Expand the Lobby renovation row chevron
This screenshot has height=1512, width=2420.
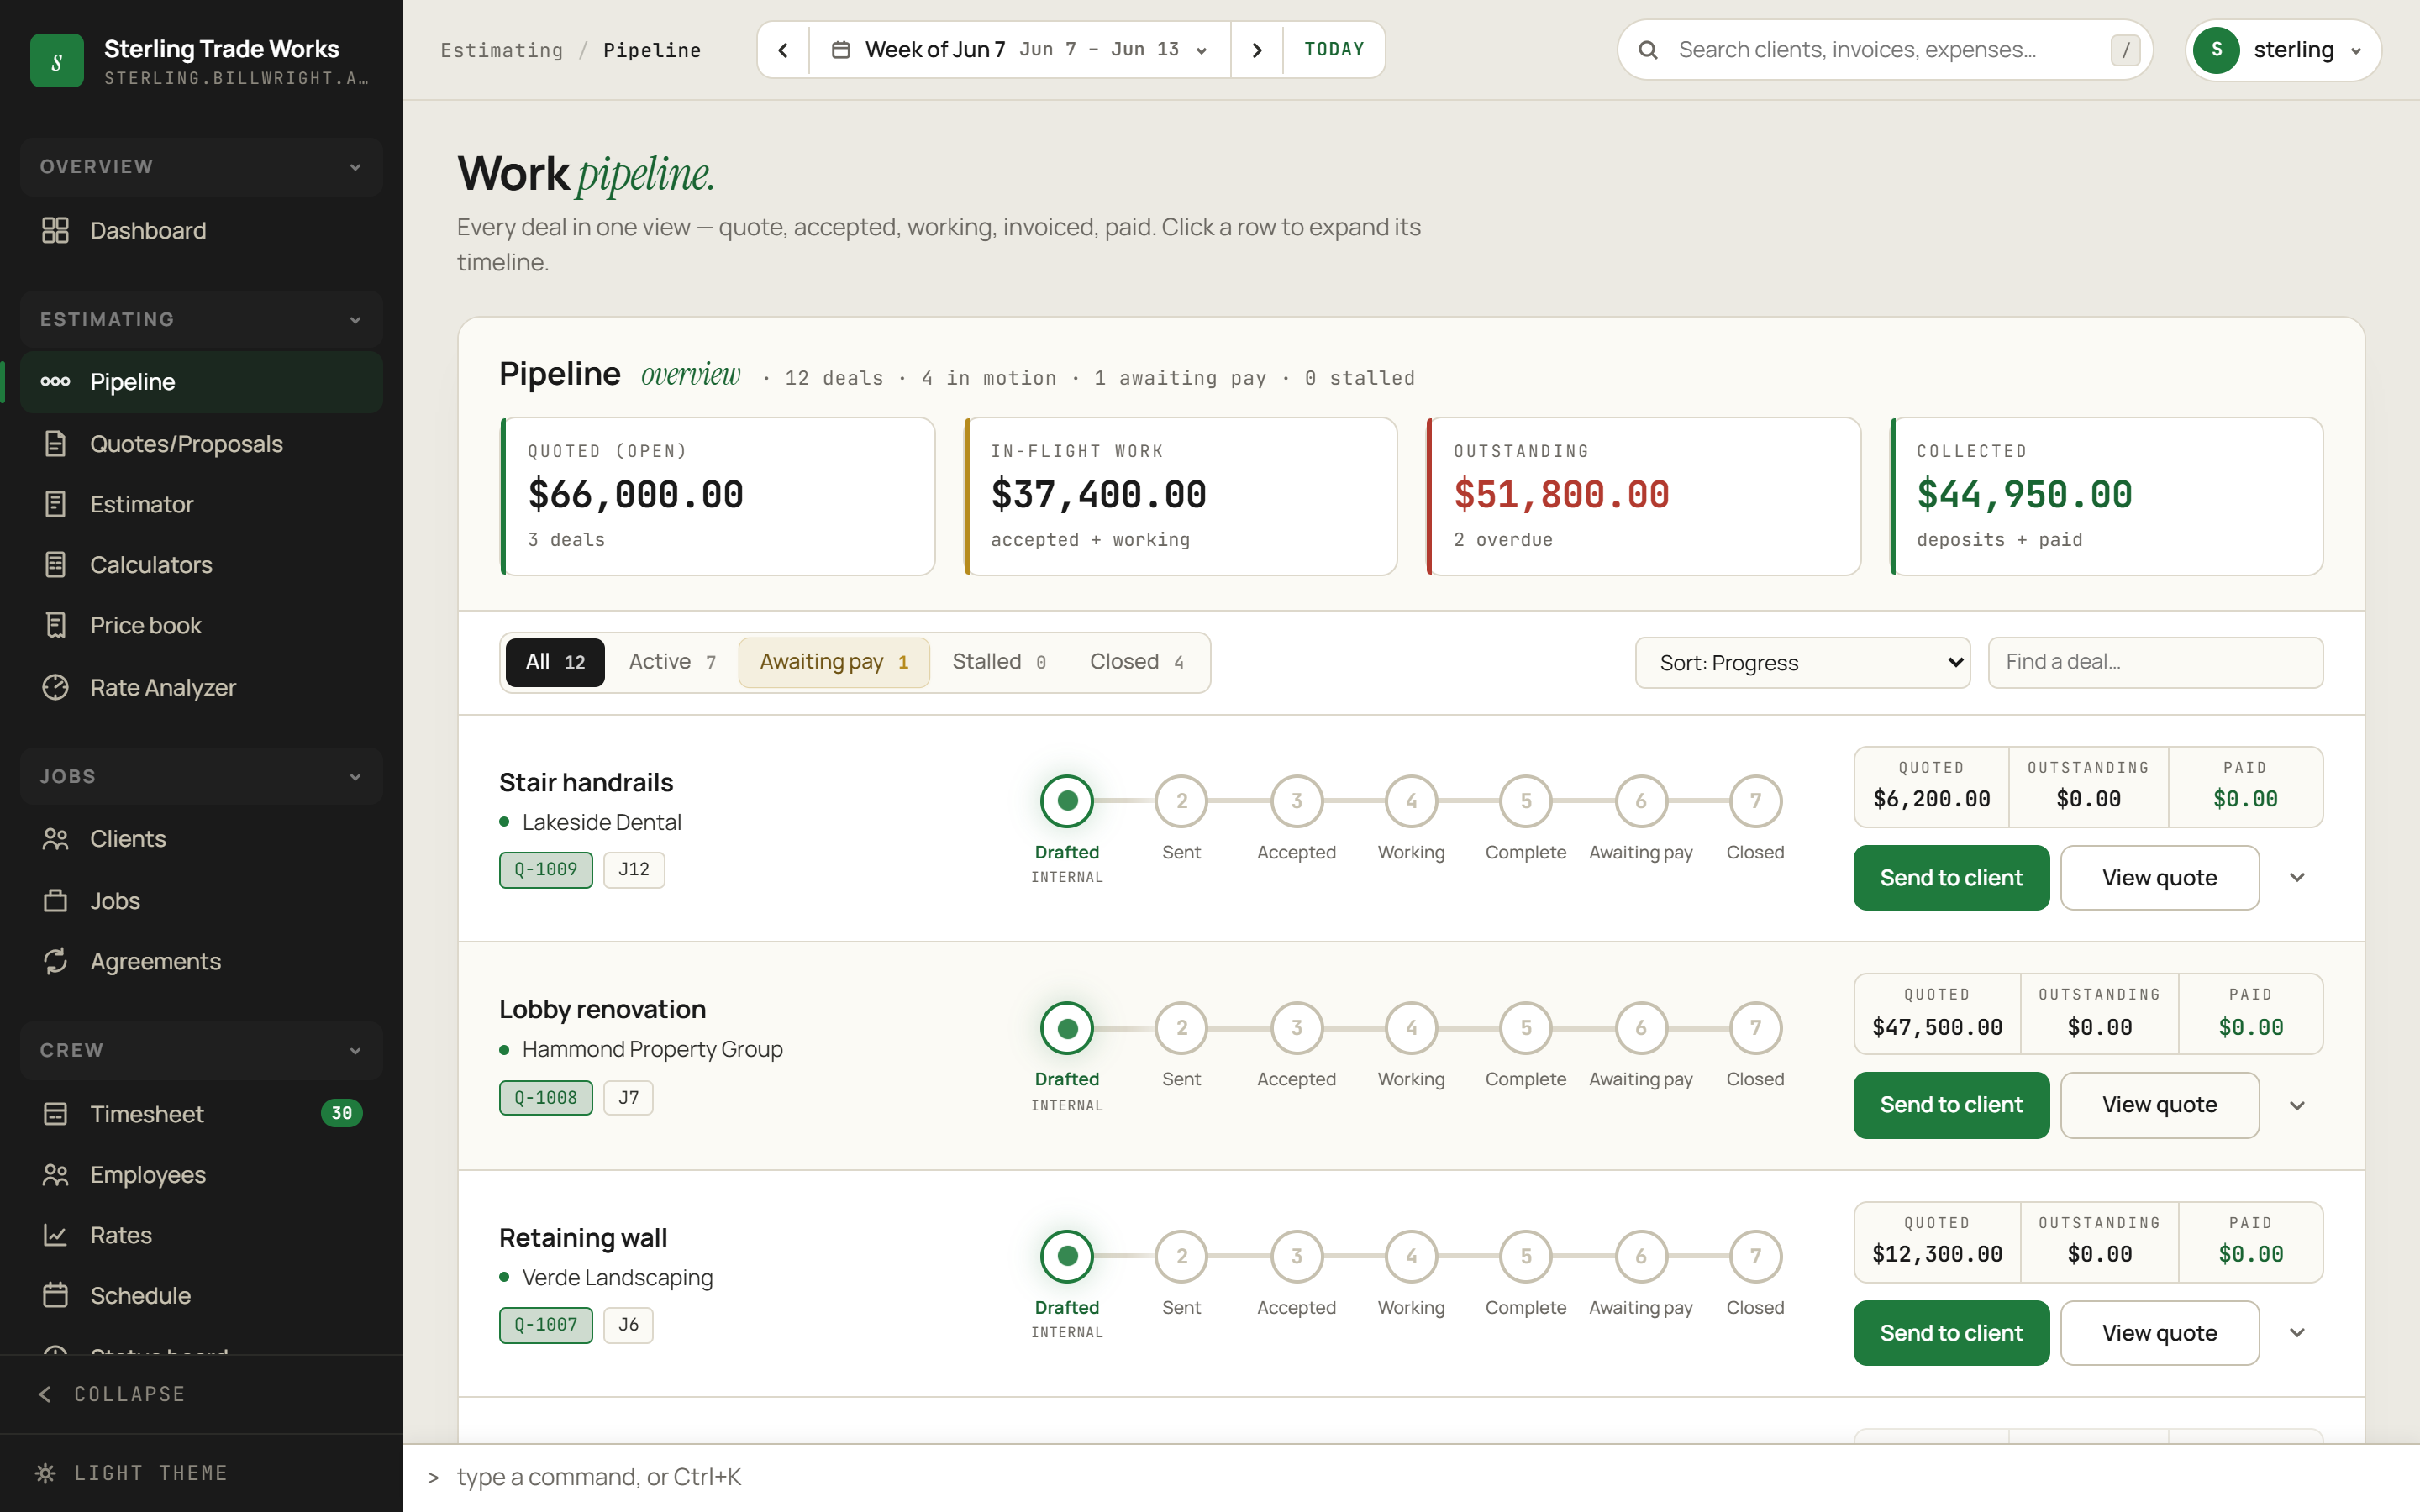[2297, 1105]
